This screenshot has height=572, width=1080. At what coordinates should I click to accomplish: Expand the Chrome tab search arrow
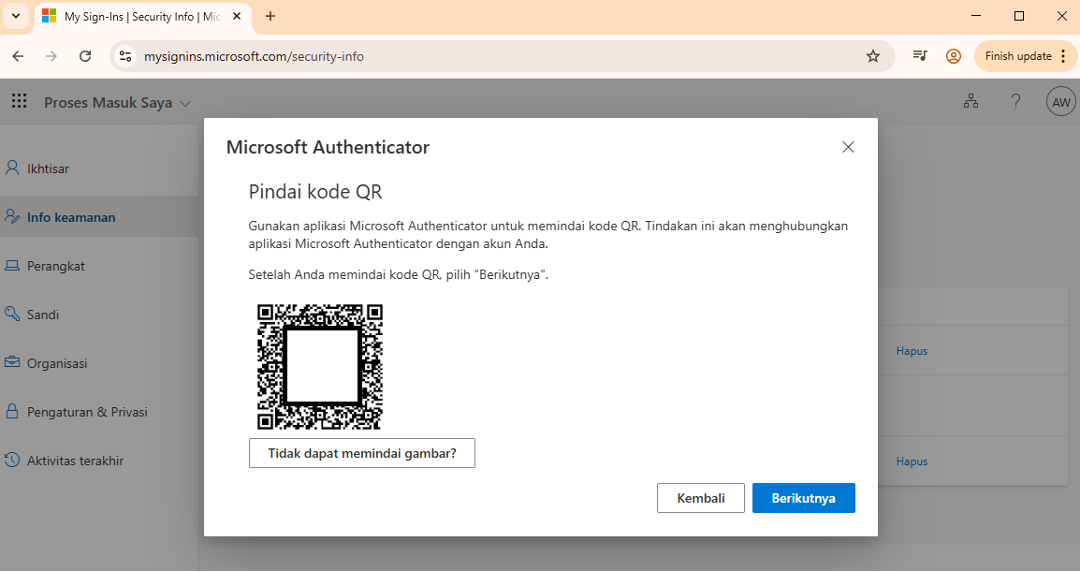coord(16,16)
